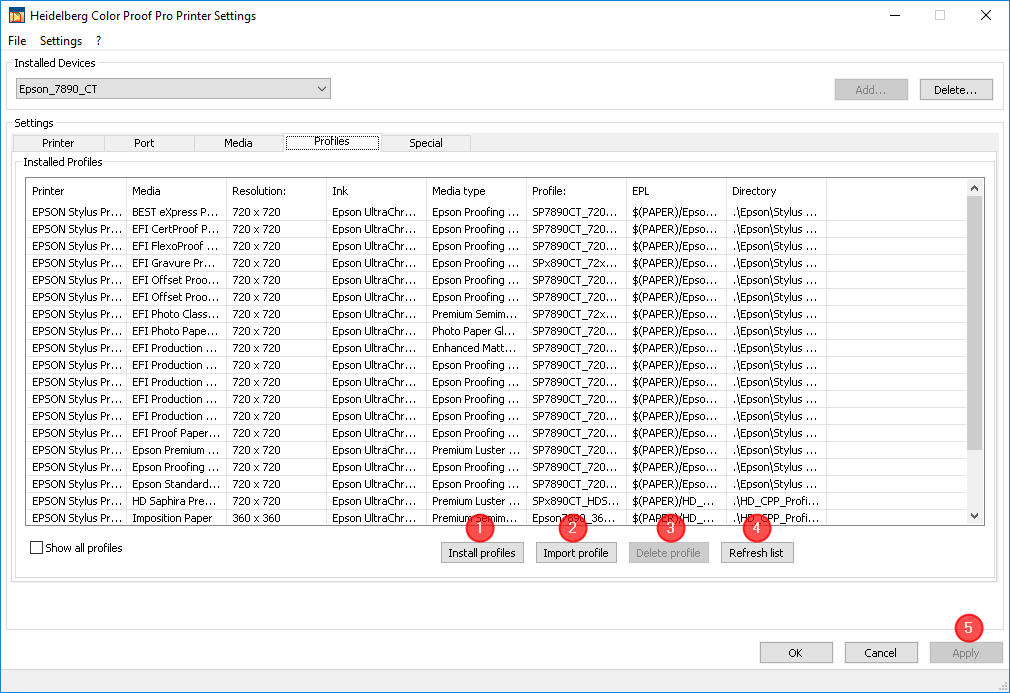
Task: Click the SPx890CT_HDS... profile cell
Action: coord(575,501)
